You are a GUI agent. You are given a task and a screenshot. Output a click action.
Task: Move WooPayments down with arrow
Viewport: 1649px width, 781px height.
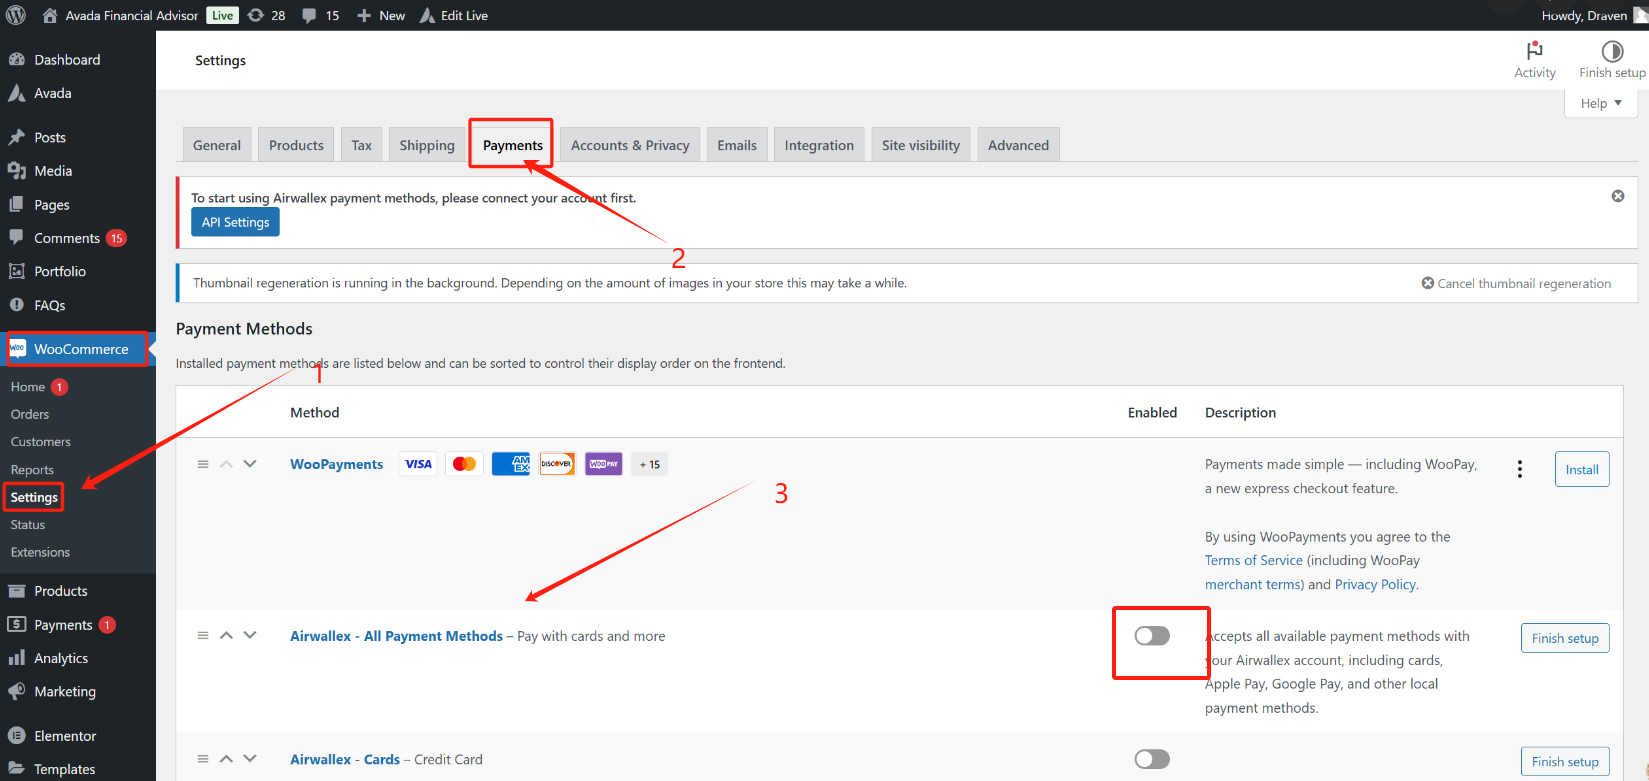[250, 464]
